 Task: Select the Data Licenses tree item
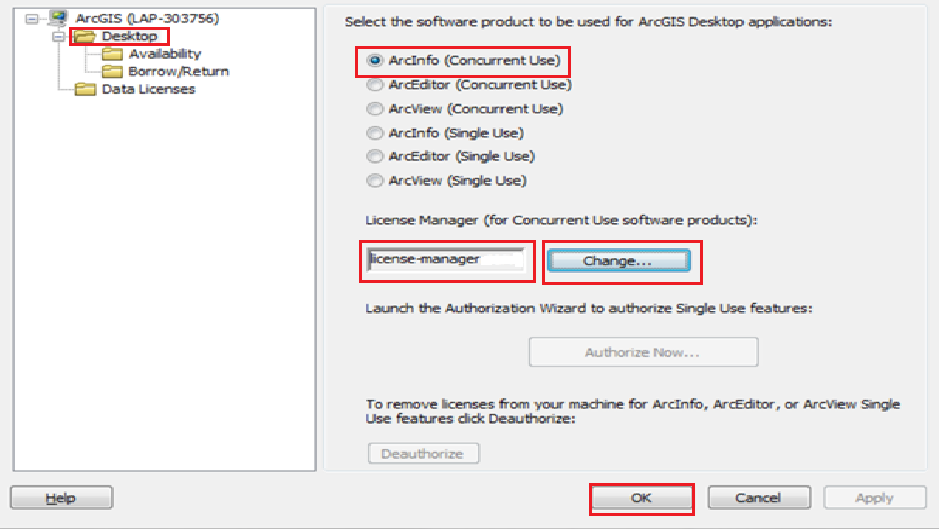tap(148, 90)
